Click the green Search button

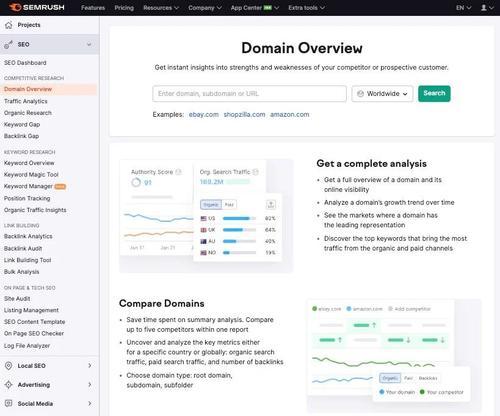(x=434, y=93)
